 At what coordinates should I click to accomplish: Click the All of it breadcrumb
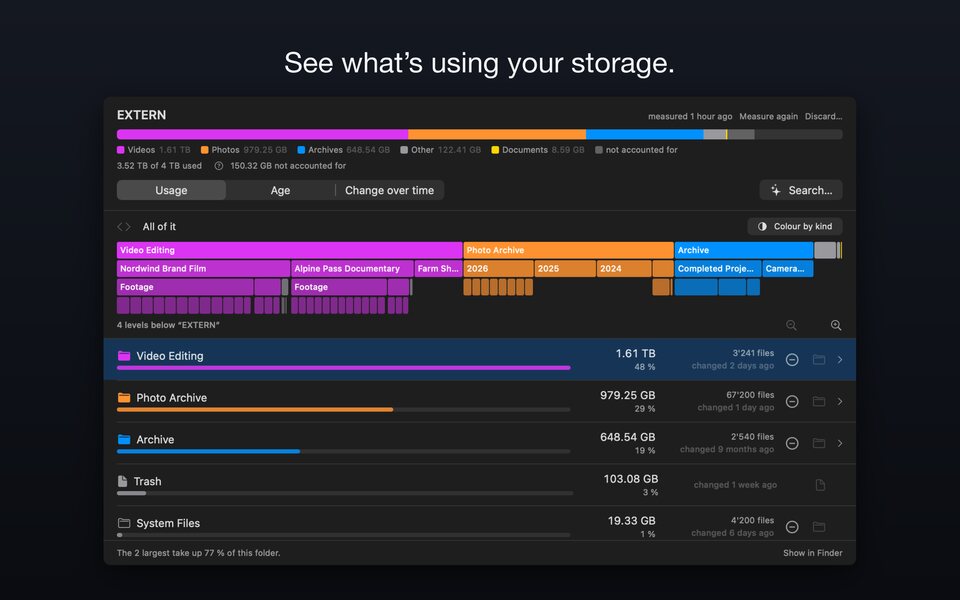pos(159,227)
